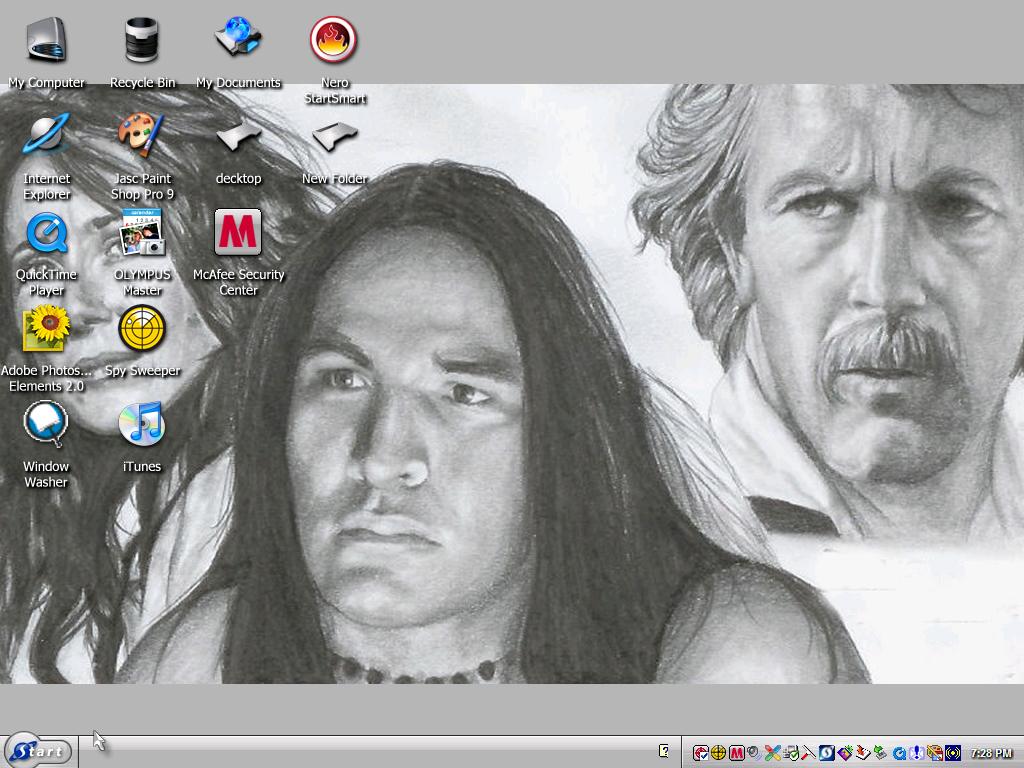The width and height of the screenshot is (1024, 768).
Task: Select the My Documents icon
Action: [238, 52]
